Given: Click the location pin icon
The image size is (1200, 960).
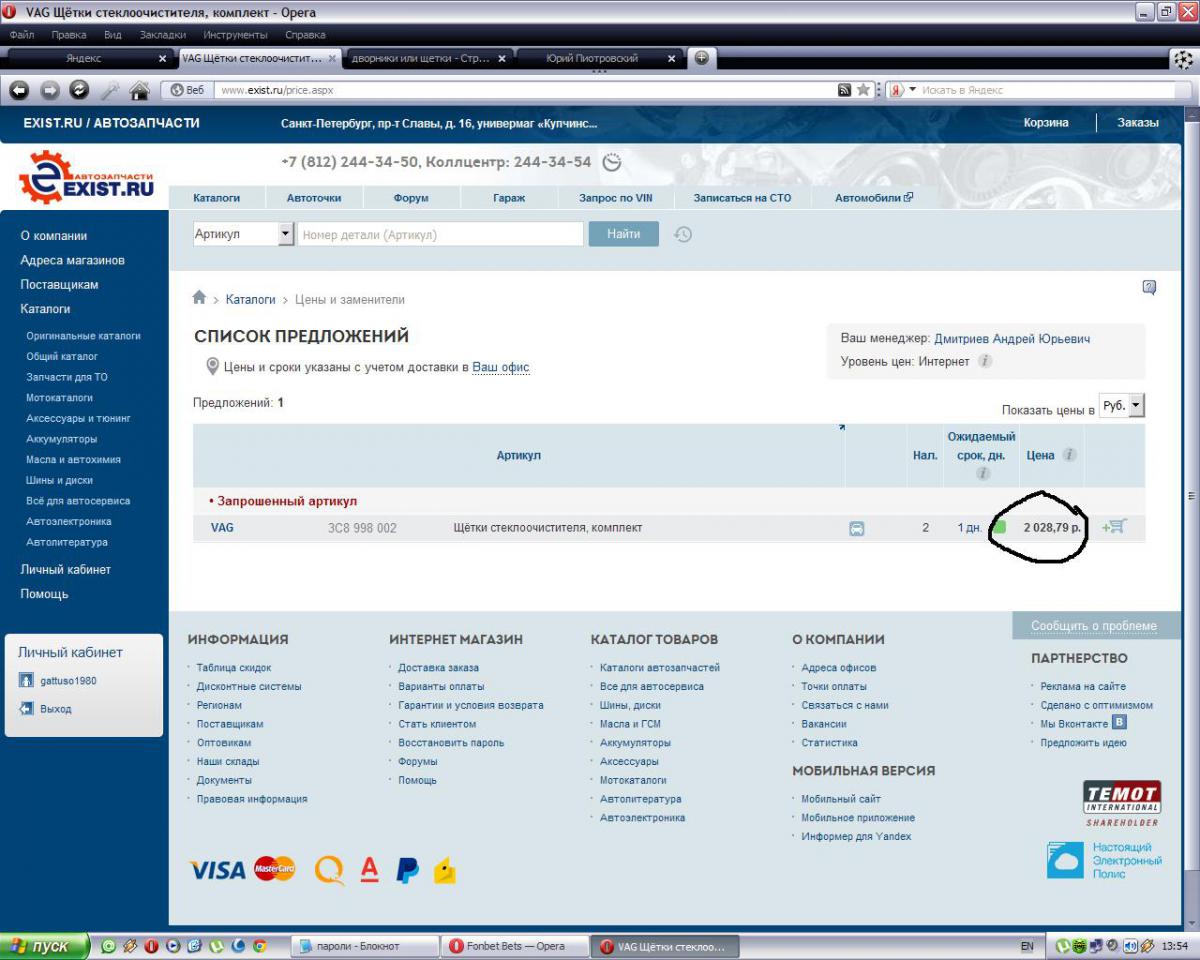Looking at the screenshot, I should pyautogui.click(x=212, y=367).
